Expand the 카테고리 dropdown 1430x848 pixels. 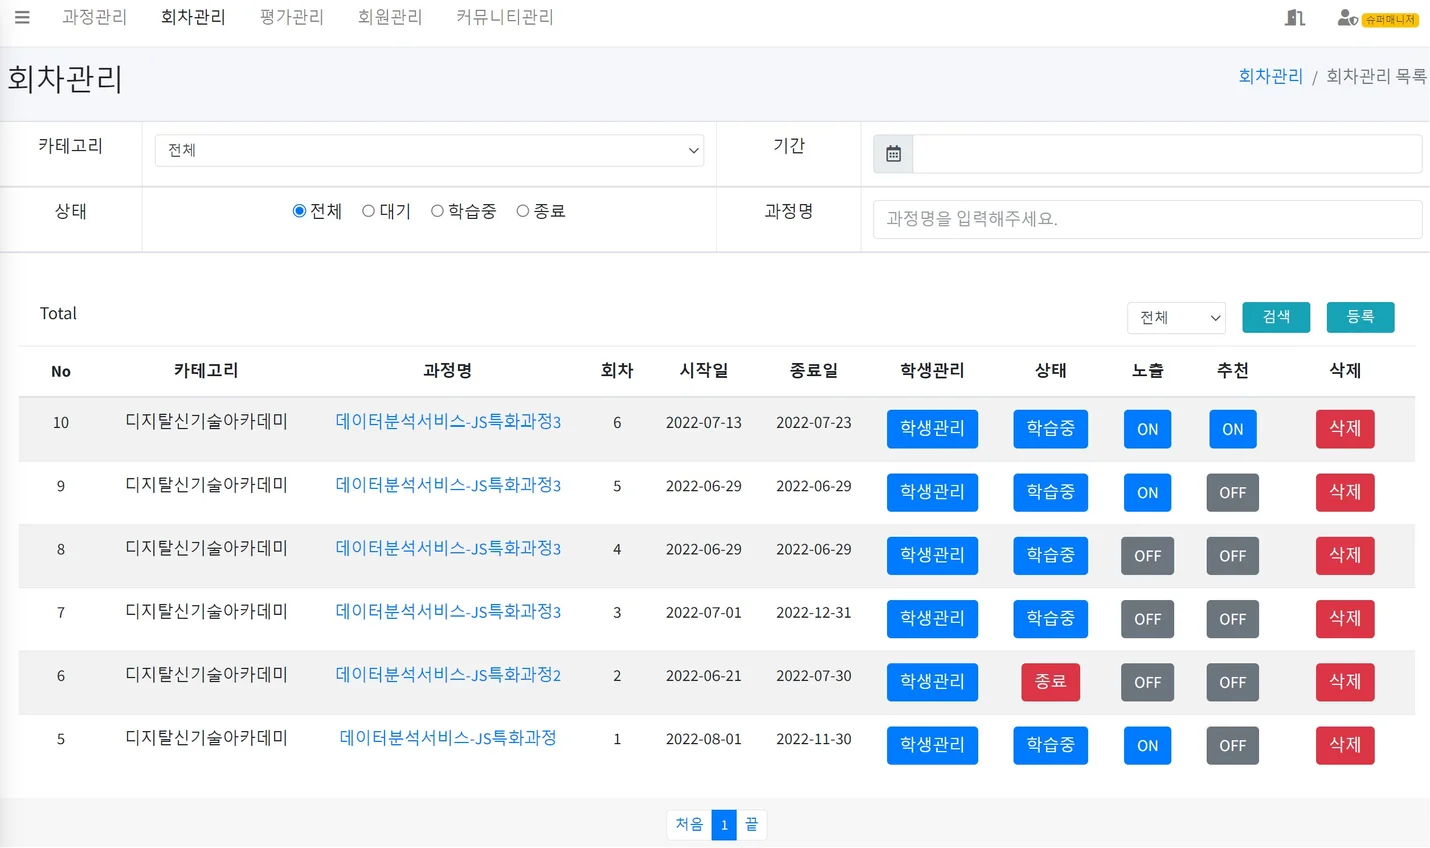pos(429,150)
